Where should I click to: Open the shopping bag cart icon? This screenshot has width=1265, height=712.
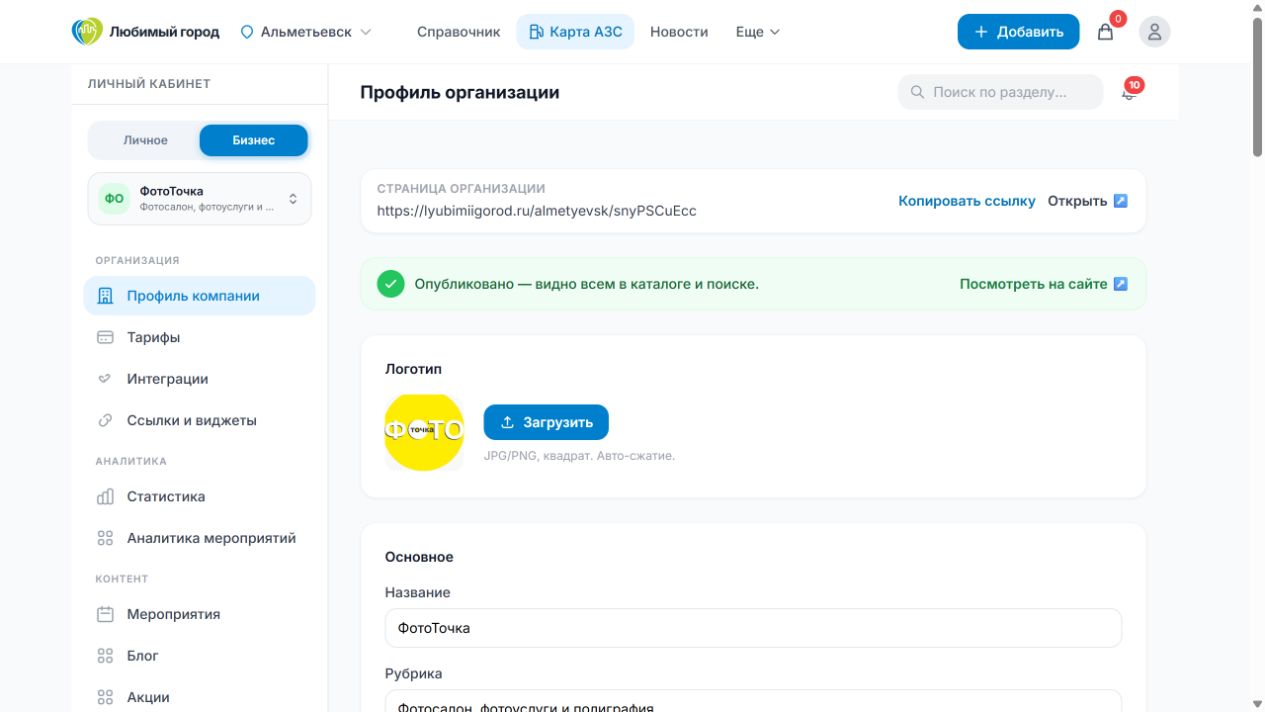(x=1105, y=32)
